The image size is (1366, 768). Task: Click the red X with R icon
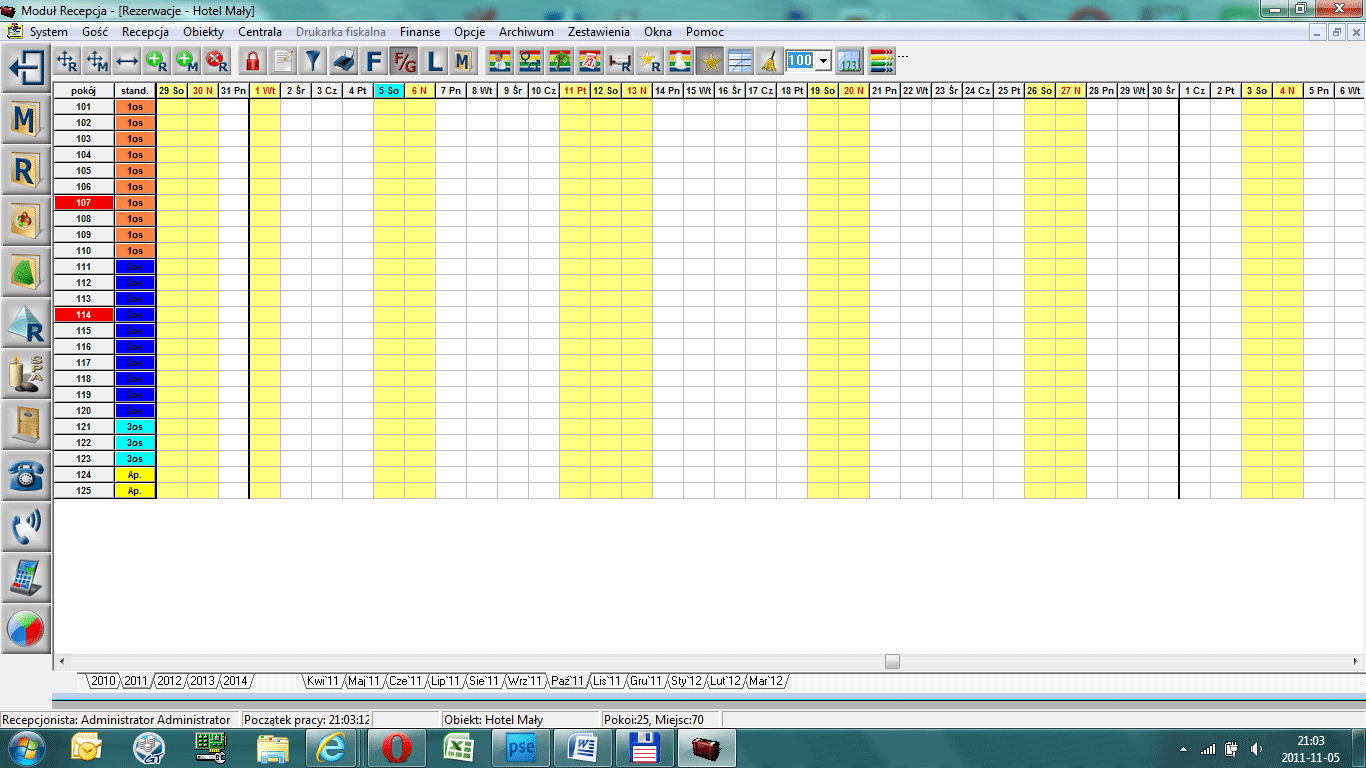click(x=216, y=61)
